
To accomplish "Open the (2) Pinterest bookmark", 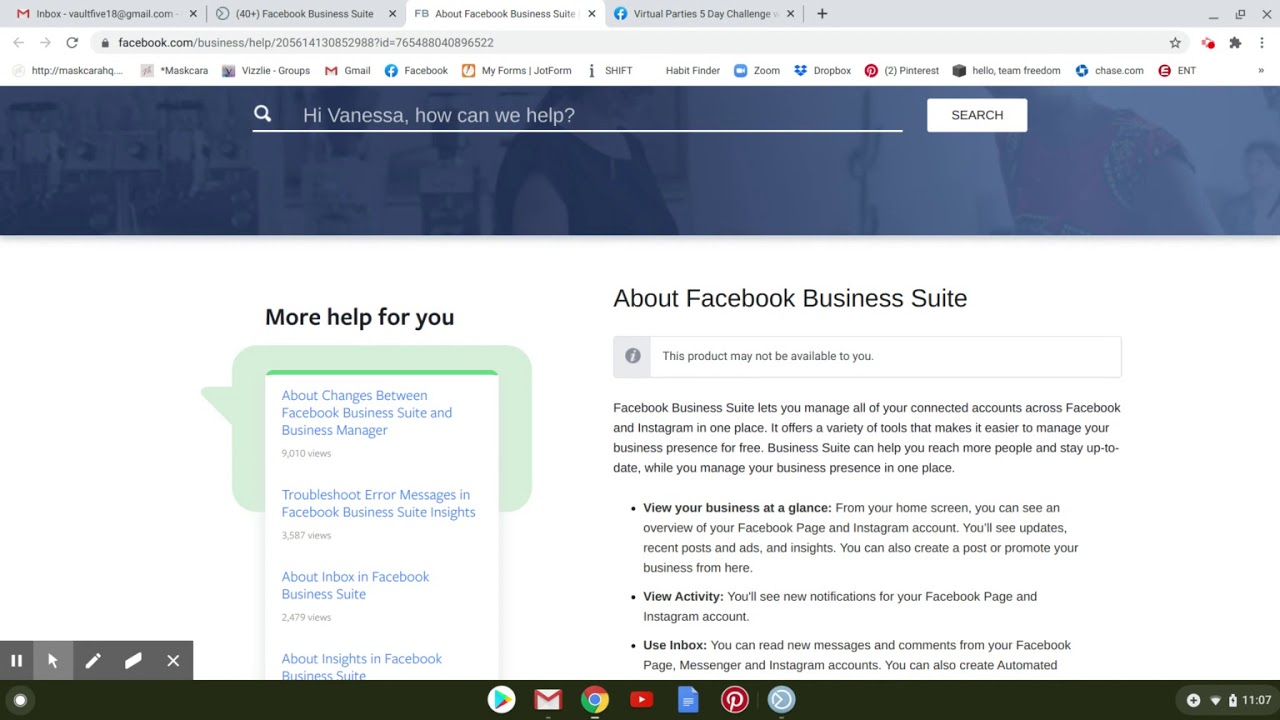I will coord(902,71).
